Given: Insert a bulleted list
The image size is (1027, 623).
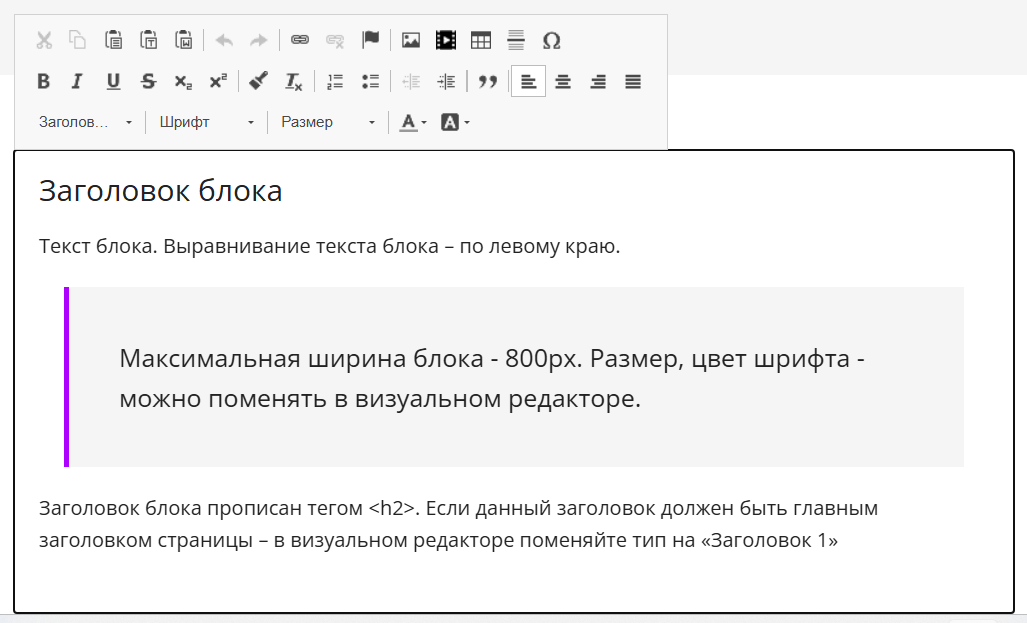Looking at the screenshot, I should pos(370,81).
